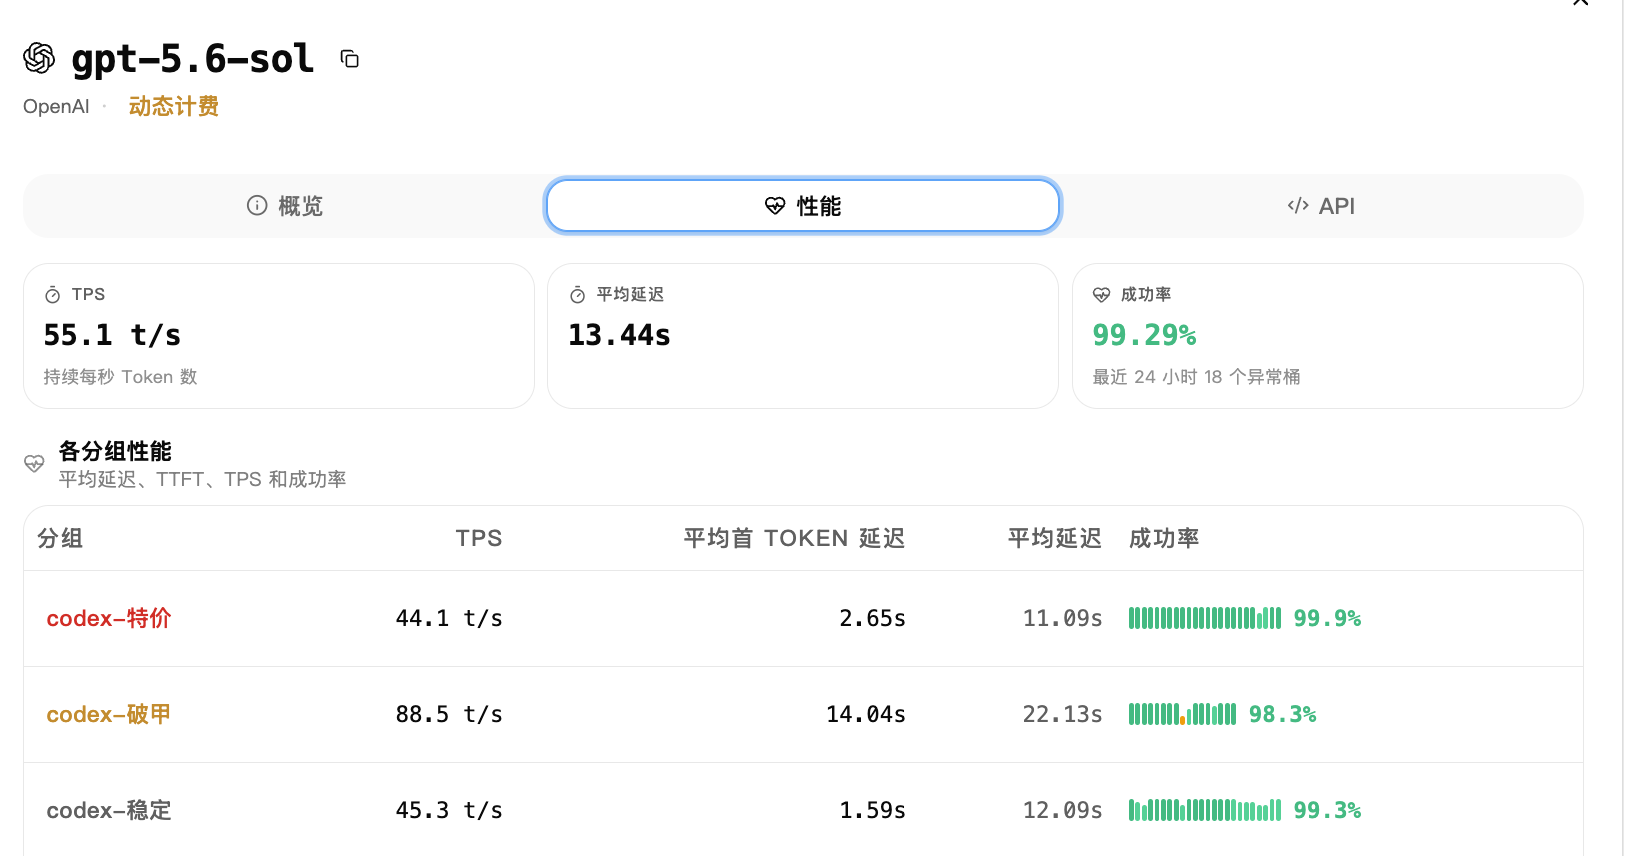The width and height of the screenshot is (1628, 856).
Task: Click the heartbeat icon beside 各分组性能 heading
Action: click(34, 463)
